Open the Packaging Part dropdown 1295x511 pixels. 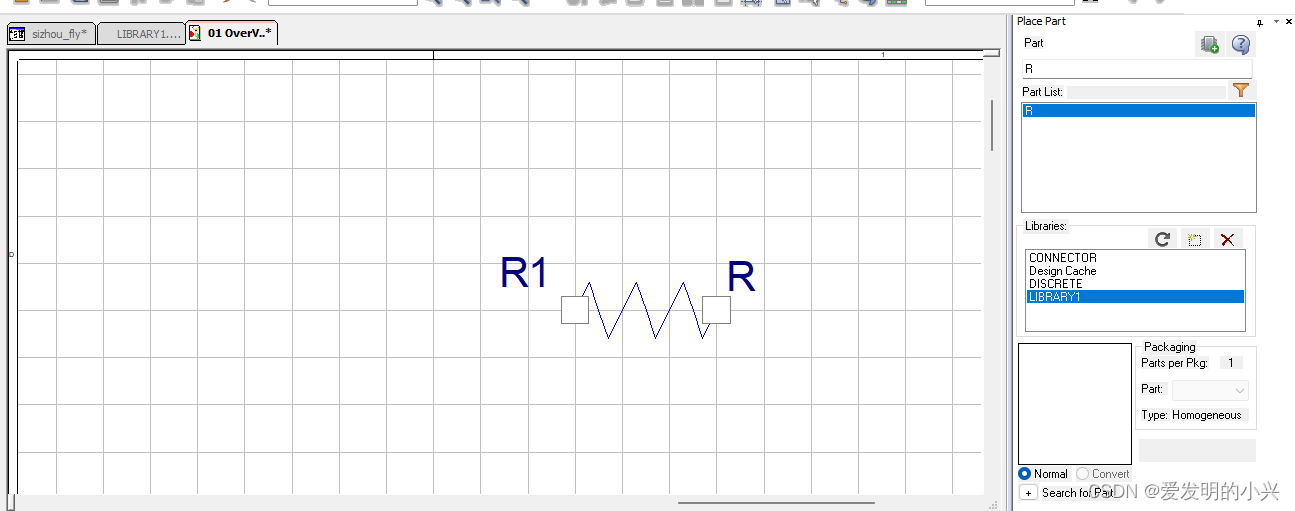[x=1210, y=390]
